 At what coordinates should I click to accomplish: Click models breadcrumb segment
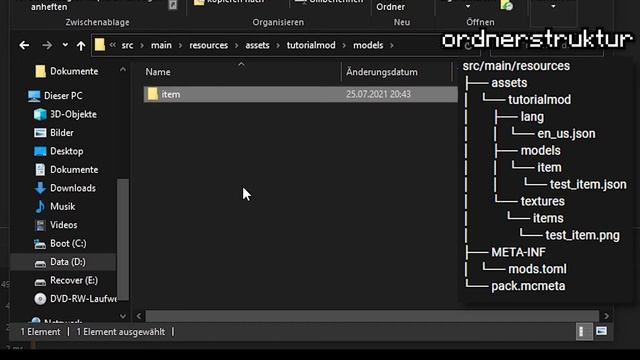368,45
